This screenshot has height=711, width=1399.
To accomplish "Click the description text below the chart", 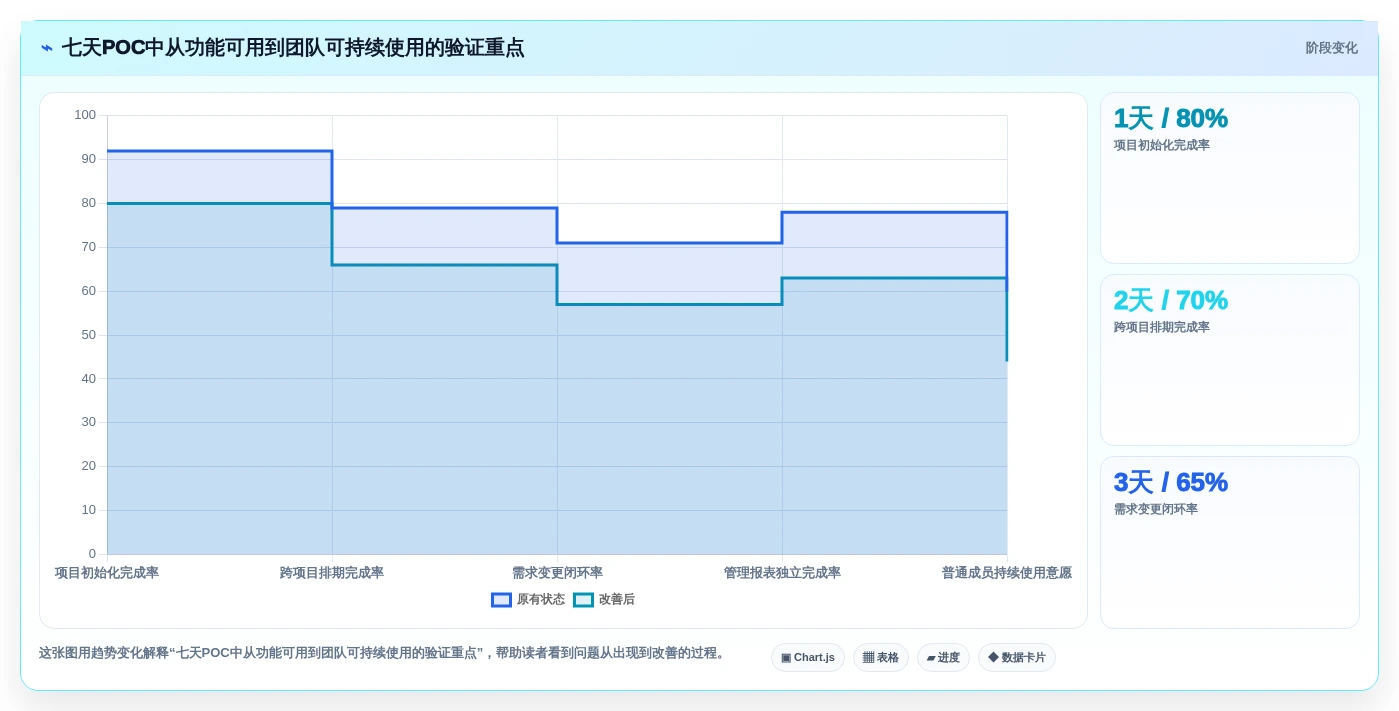I will click(x=383, y=653).
